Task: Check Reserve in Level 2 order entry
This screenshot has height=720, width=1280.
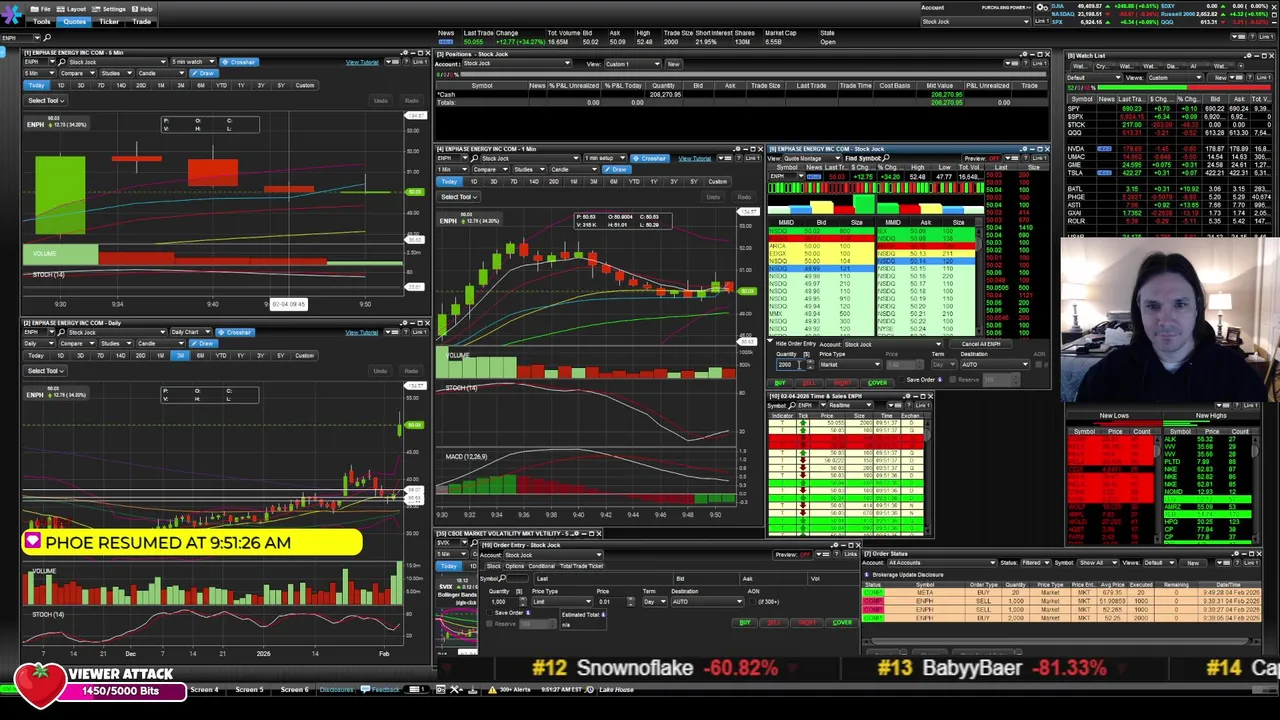Action: click(x=953, y=380)
